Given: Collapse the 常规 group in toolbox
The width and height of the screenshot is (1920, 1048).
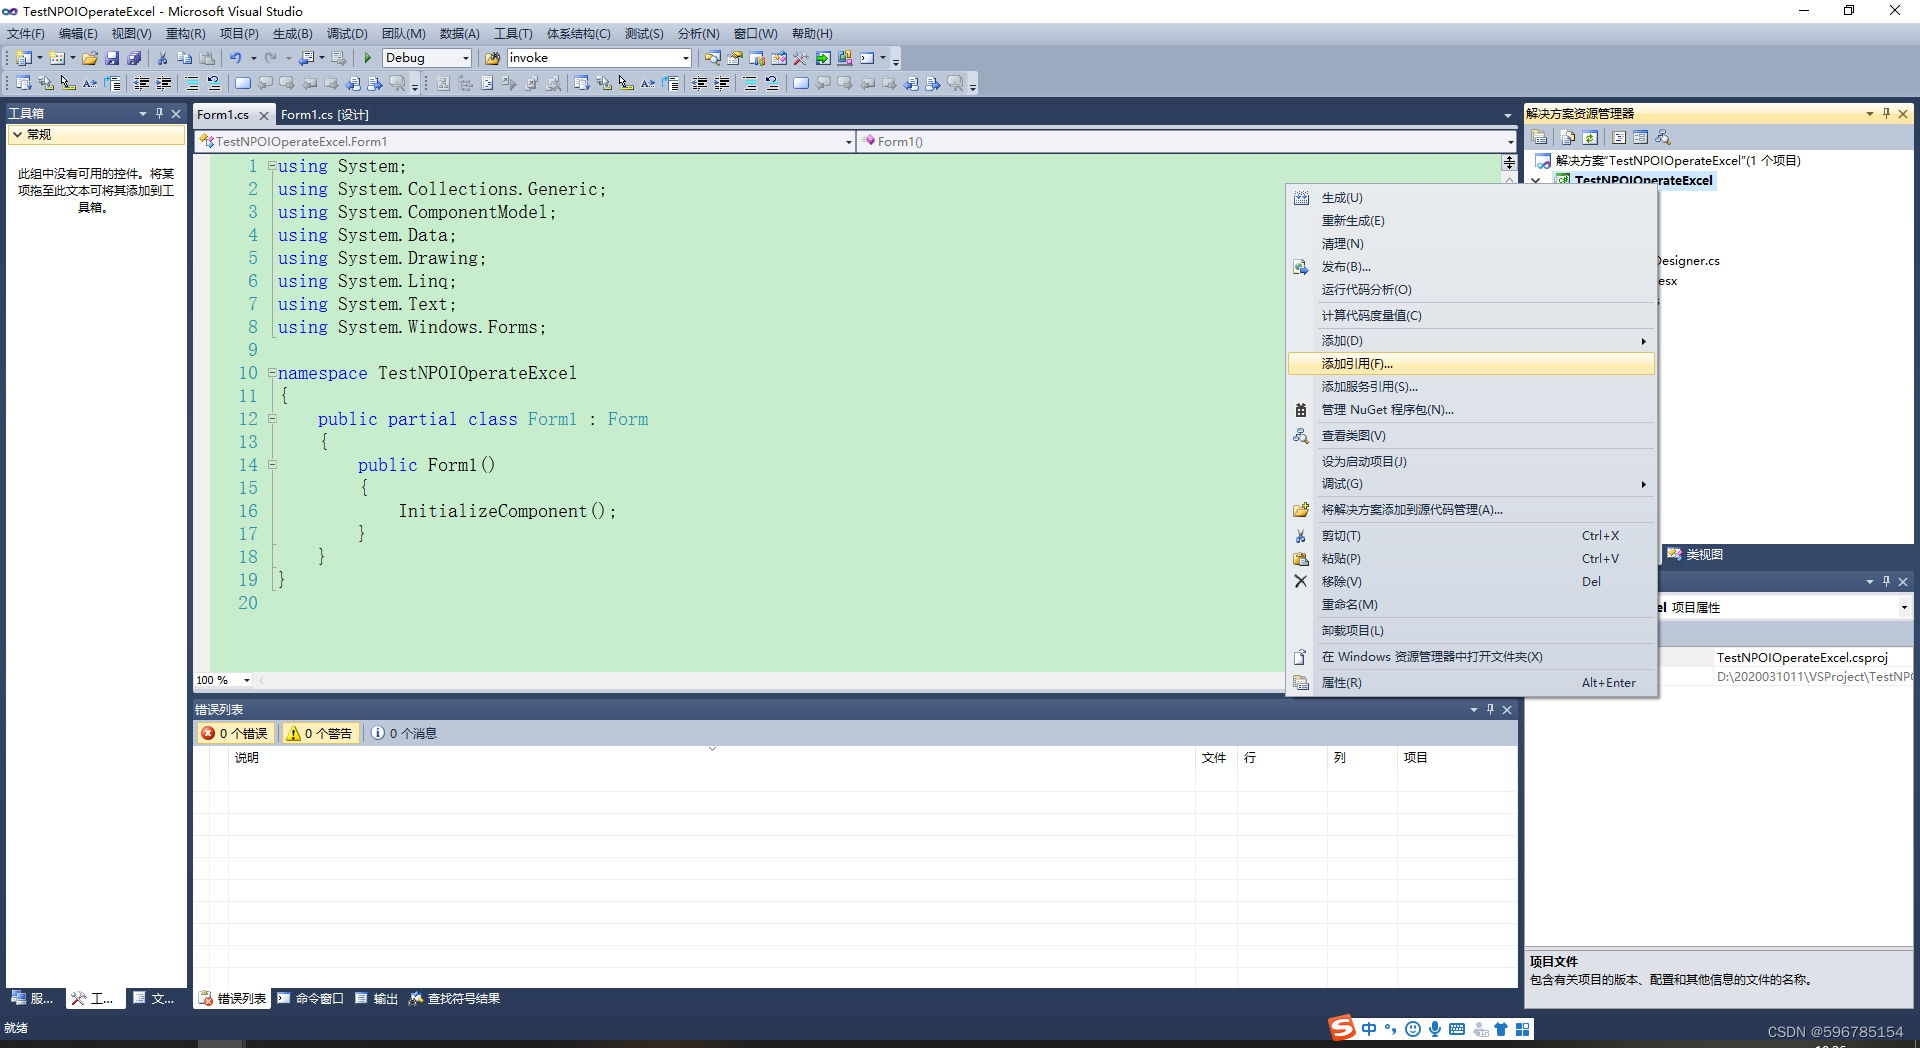Looking at the screenshot, I should 18,134.
